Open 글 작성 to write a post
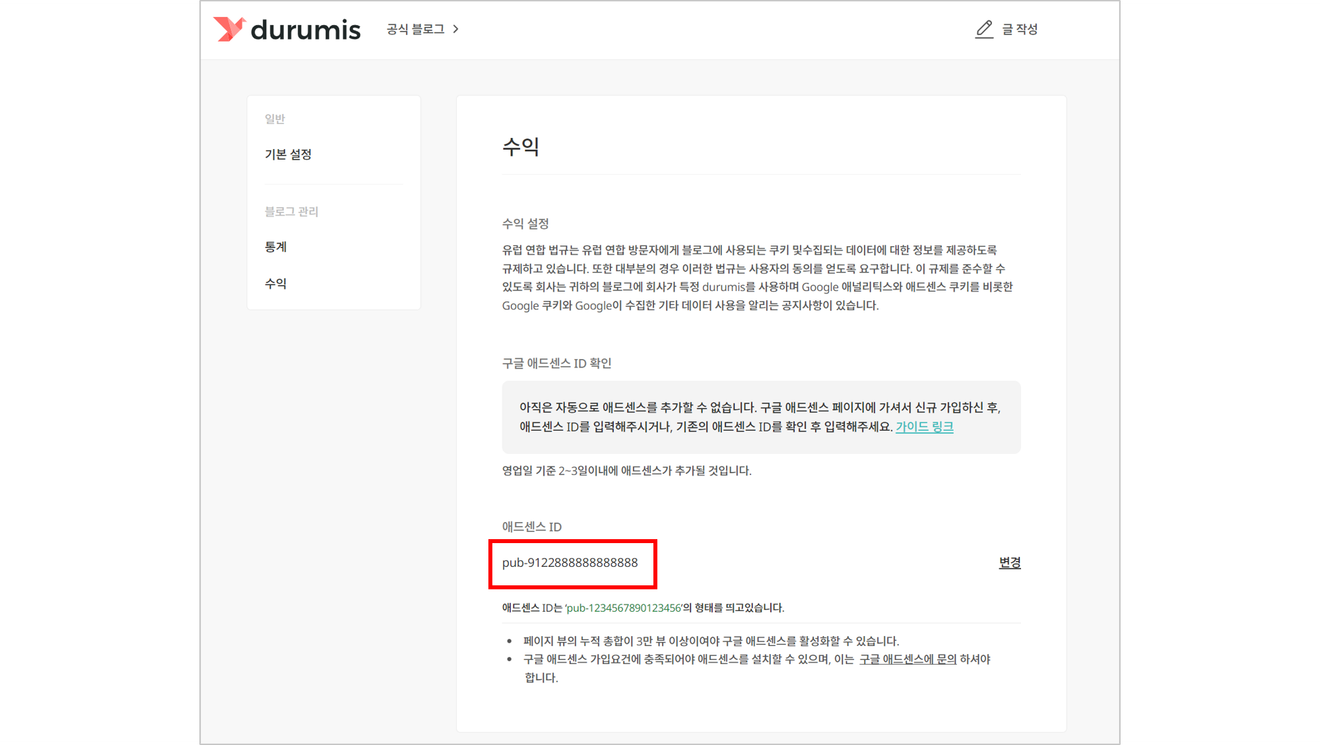 tap(1020, 30)
